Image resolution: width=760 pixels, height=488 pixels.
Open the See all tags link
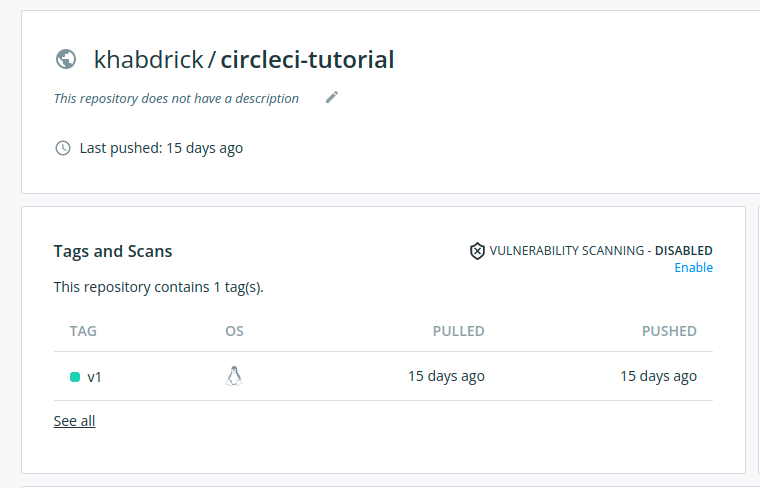(x=74, y=421)
